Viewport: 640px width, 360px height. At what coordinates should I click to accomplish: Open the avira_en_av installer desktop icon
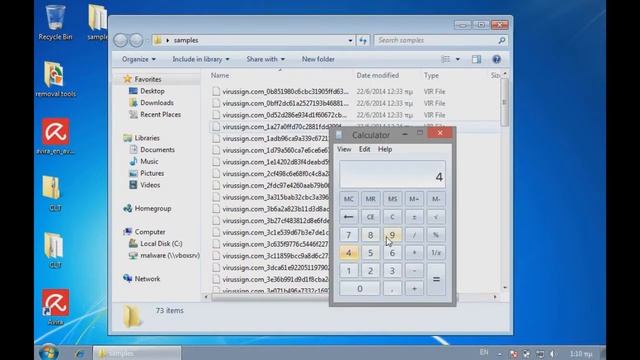[55, 137]
